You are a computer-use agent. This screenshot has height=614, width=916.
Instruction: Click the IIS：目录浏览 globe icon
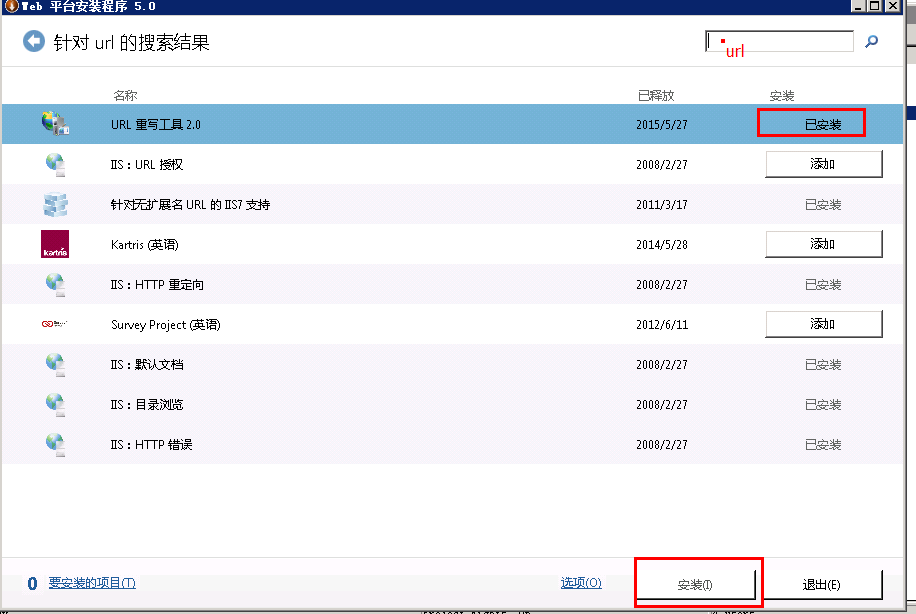[x=55, y=404]
